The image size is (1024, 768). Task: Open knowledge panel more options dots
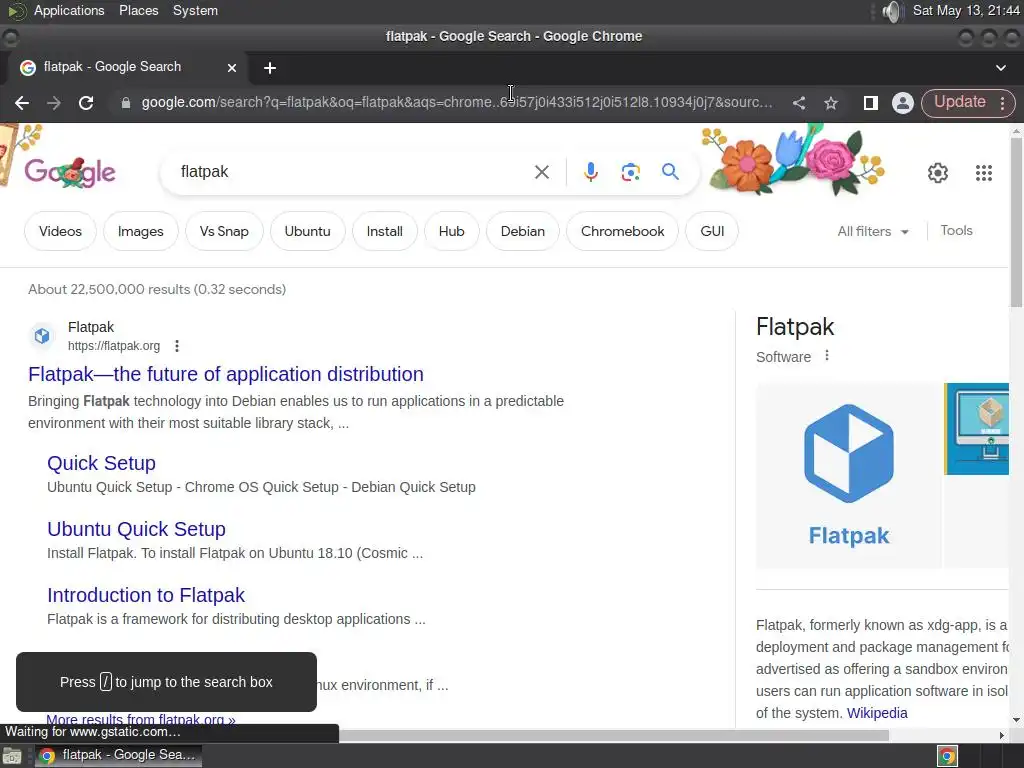coord(827,356)
